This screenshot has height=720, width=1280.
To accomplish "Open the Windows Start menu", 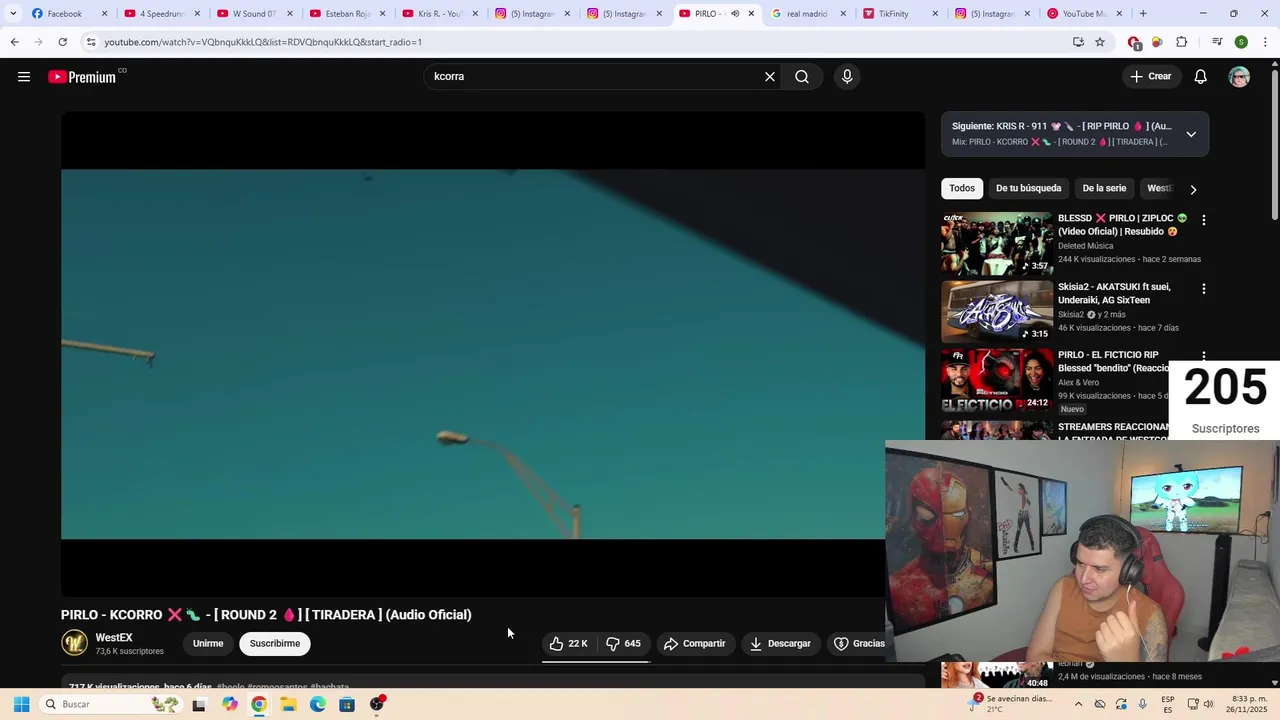I will pyautogui.click(x=21, y=704).
